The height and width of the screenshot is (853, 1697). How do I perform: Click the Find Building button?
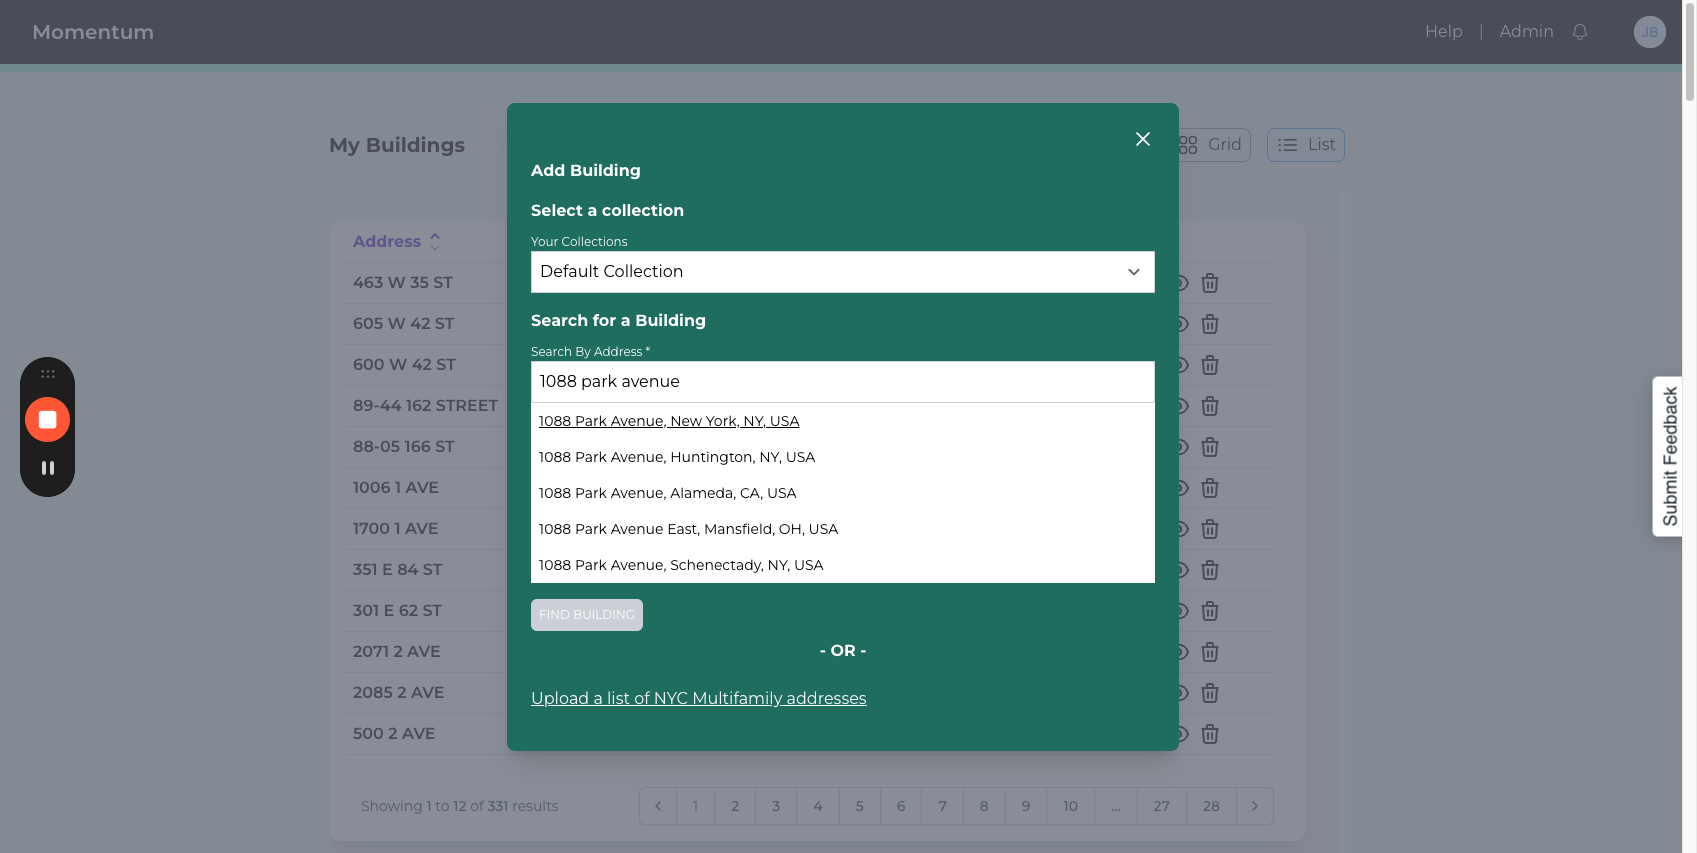pos(587,615)
